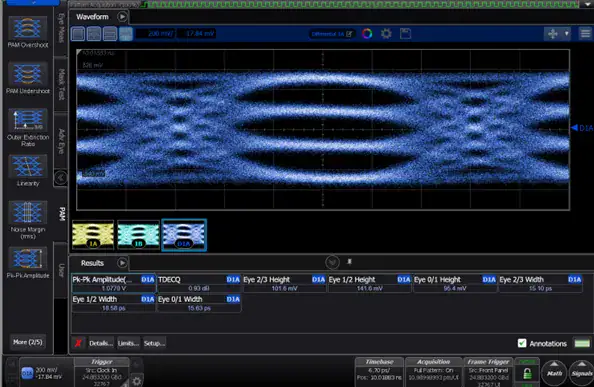
Task: Click the More (2/5) button
Action: 28,342
